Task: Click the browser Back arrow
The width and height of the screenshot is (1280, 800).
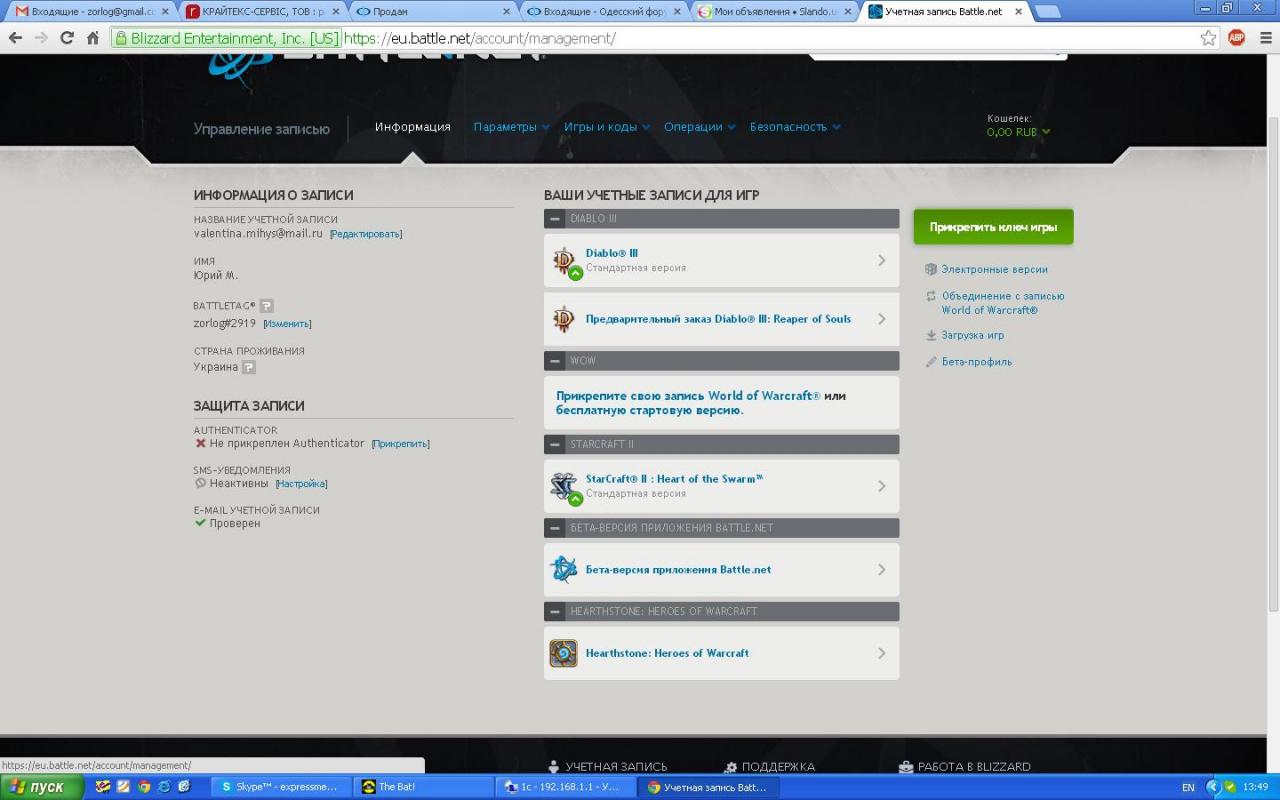Action: 15,38
